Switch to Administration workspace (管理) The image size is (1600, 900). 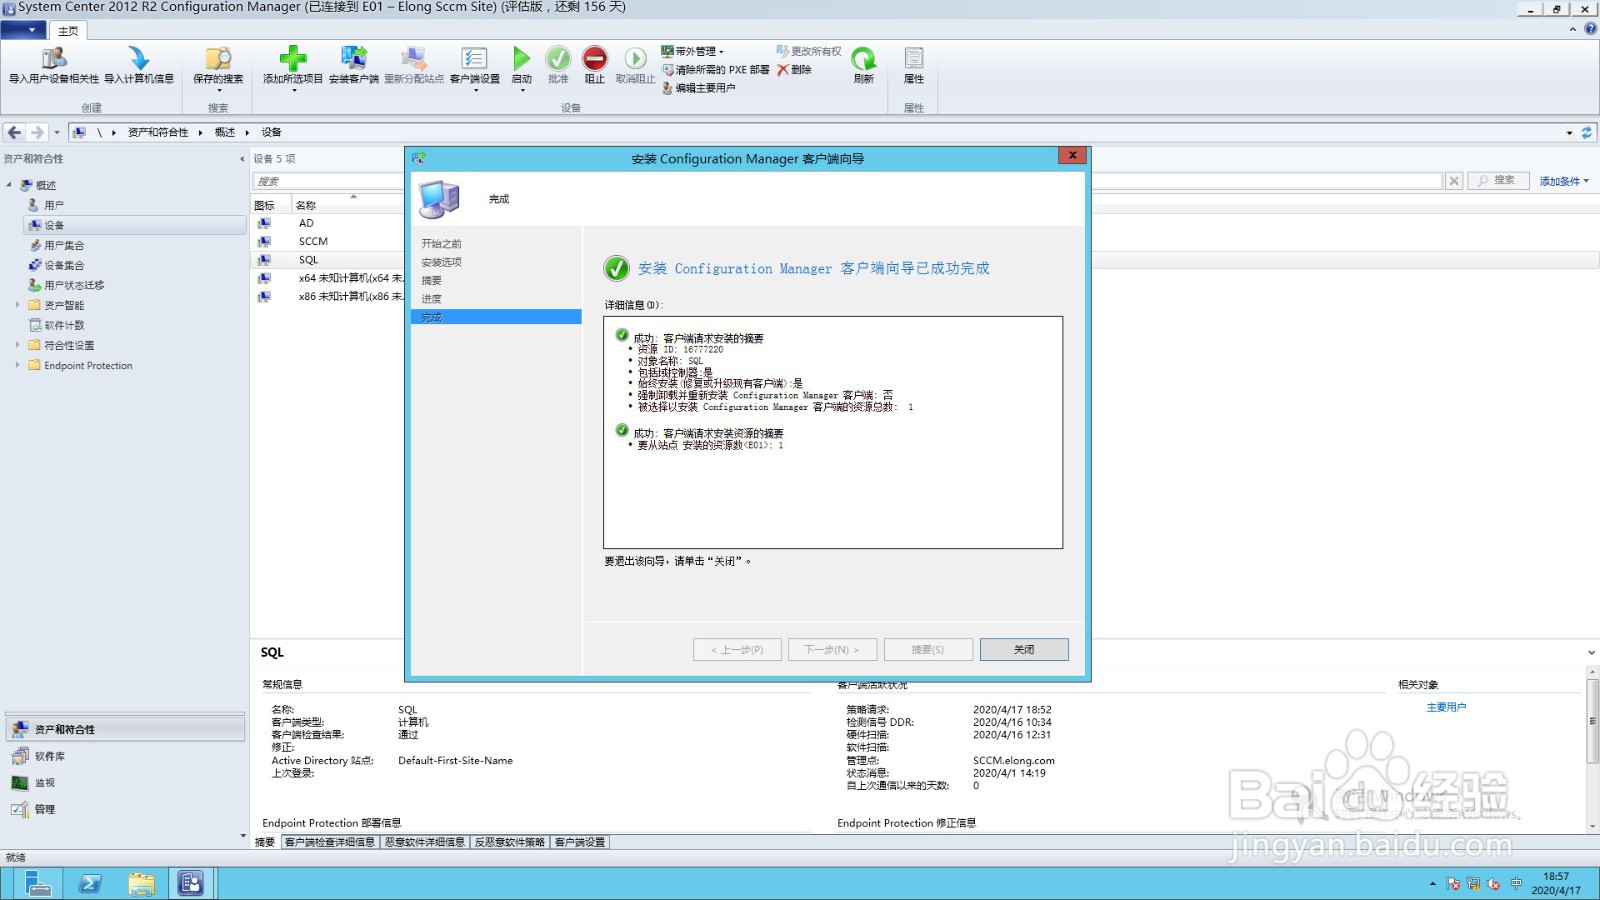point(125,809)
